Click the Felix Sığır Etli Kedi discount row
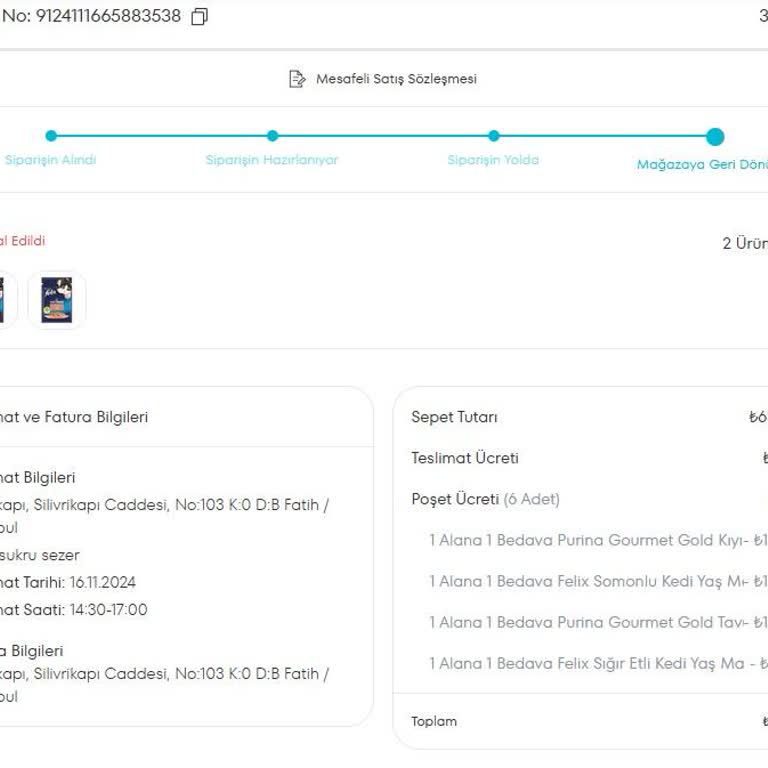The image size is (768, 768). [x=588, y=663]
